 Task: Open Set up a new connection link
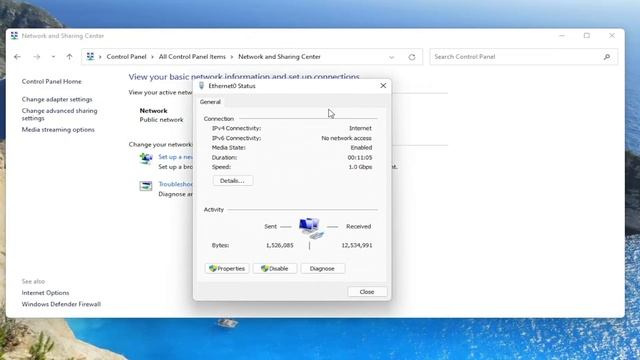(x=176, y=157)
